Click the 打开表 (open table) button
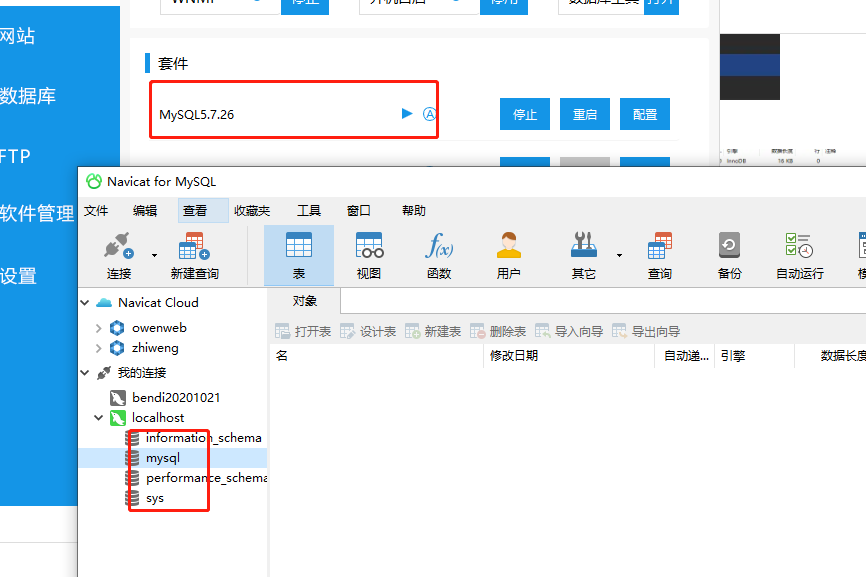Screen dimensions: 866x577 click(303, 331)
